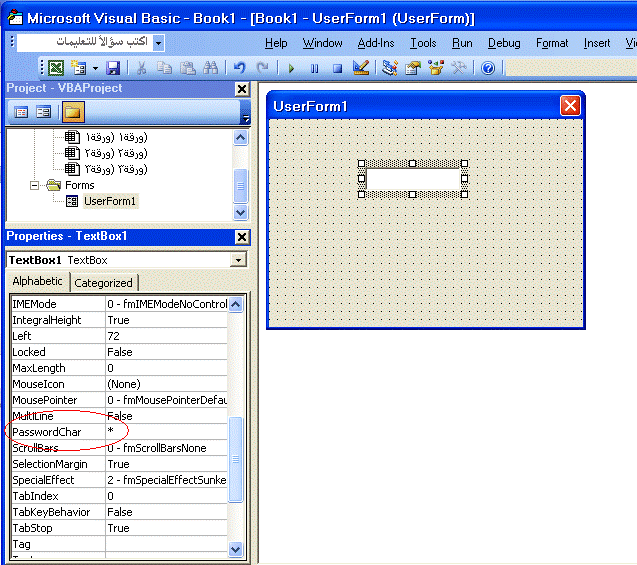Click View Object icon in Project panel
This screenshot has height=565, width=637.
click(x=43, y=112)
